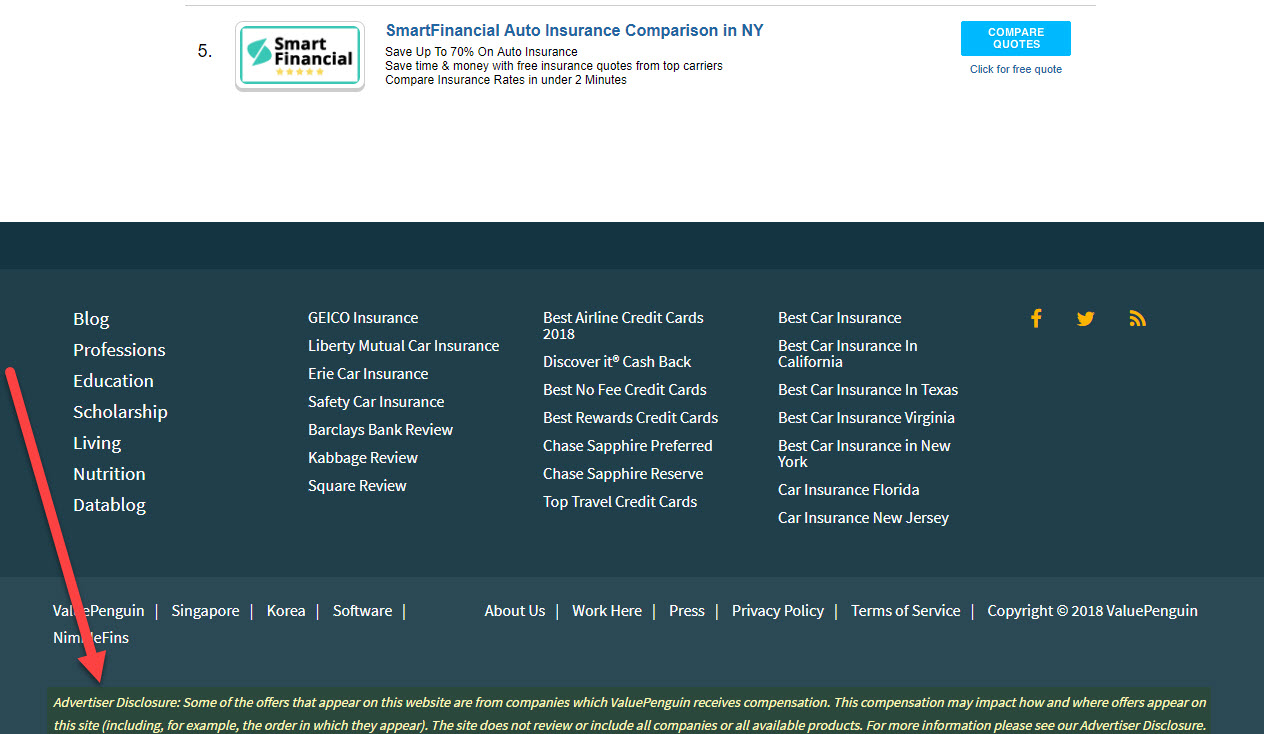Viewport: 1264px width, 734px height.
Task: Go to Privacy Policy in footer
Action: coord(777,611)
